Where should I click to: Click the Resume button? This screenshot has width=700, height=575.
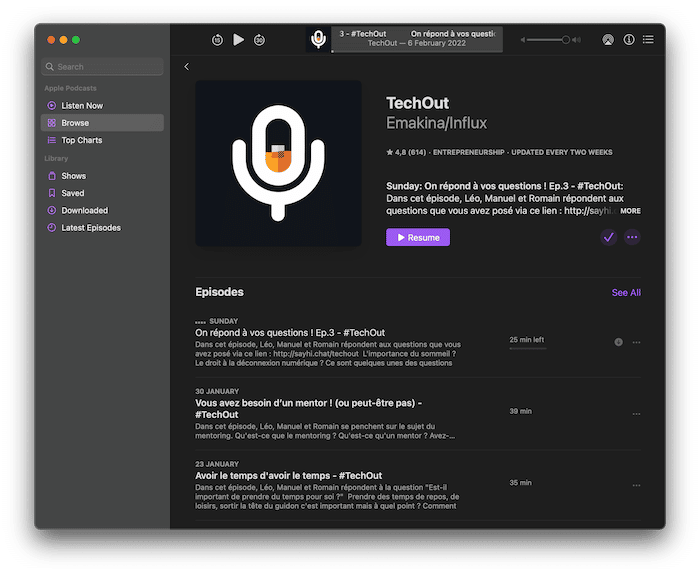(x=418, y=238)
